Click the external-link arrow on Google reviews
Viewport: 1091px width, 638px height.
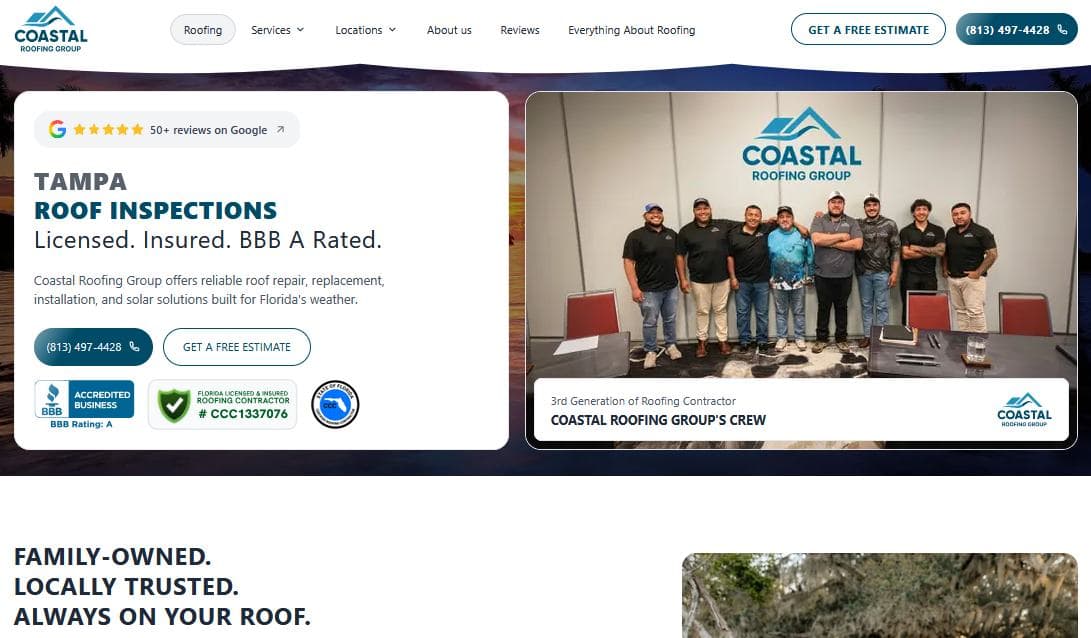(280, 129)
